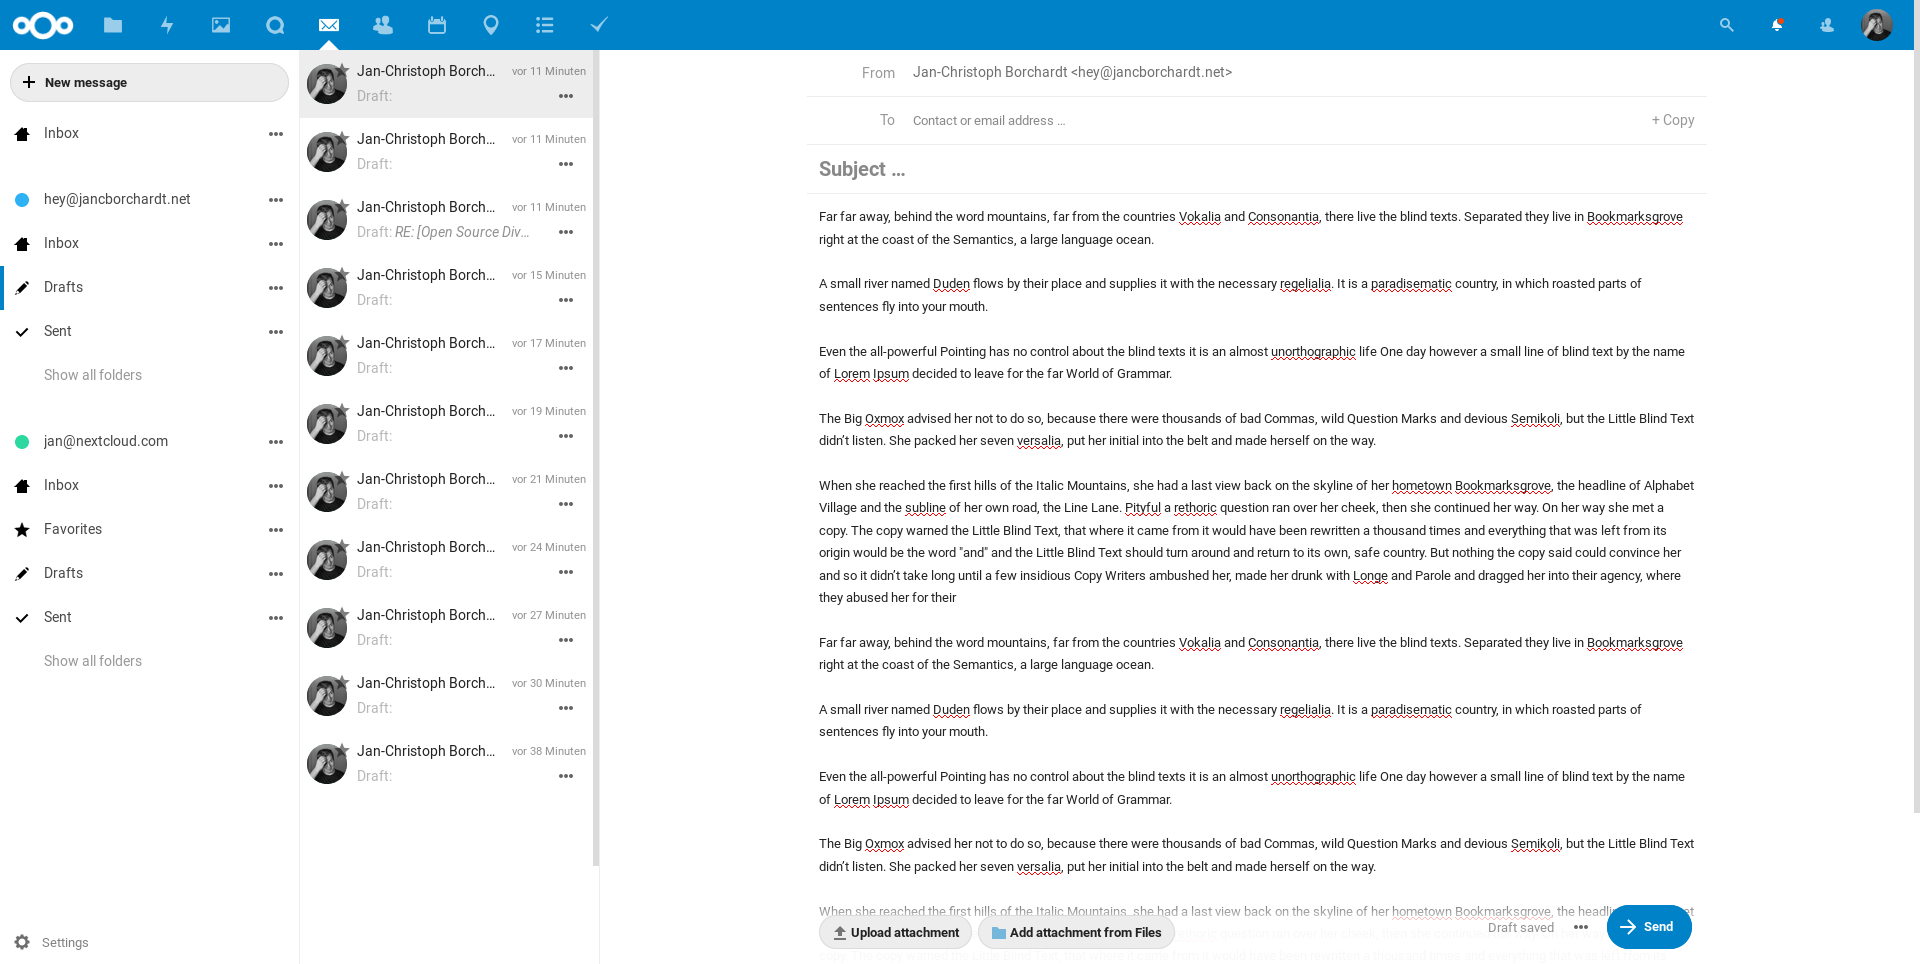Viewport: 1920px width, 964px height.
Task: Open the Deck list icon
Action: point(545,25)
